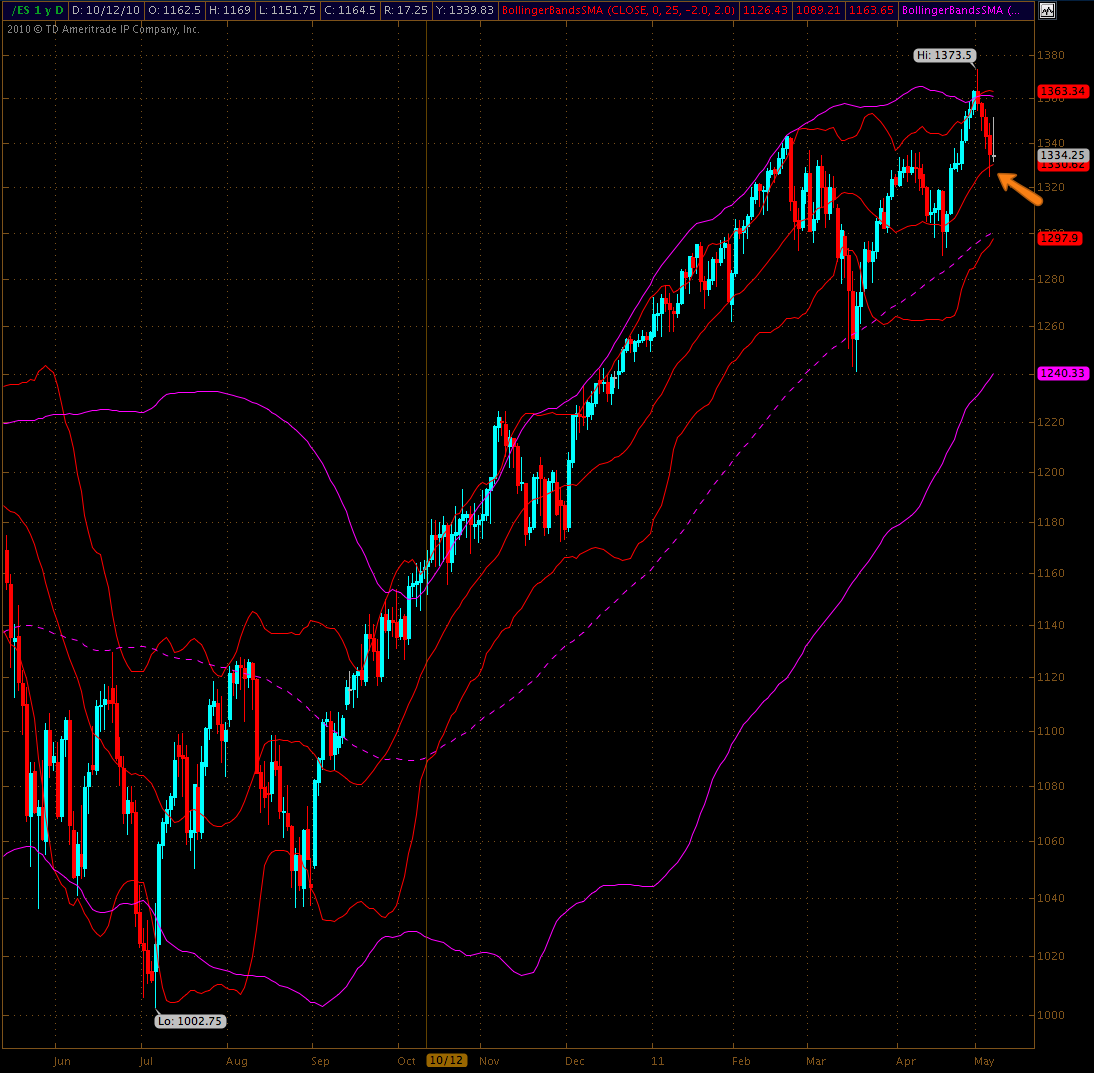Click the Feb label on time axis
The image size is (1094, 1073).
[x=741, y=1060]
